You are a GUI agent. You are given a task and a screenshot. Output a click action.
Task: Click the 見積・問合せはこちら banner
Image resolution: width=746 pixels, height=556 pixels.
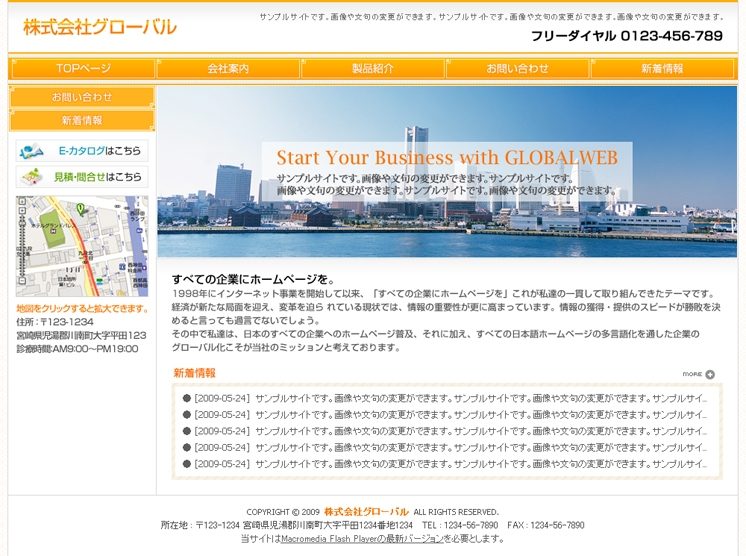coord(82,177)
